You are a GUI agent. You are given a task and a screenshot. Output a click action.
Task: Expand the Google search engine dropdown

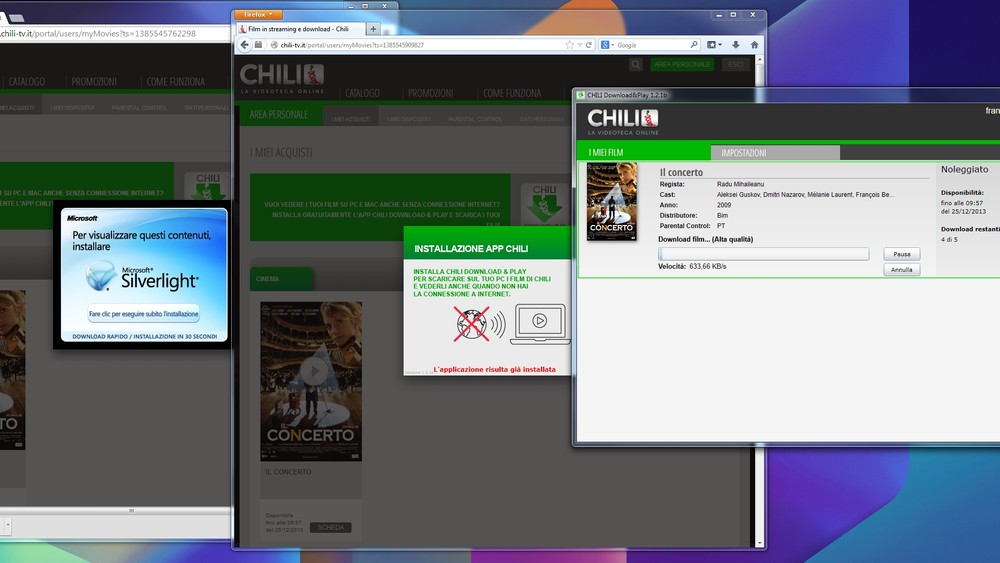[611, 45]
